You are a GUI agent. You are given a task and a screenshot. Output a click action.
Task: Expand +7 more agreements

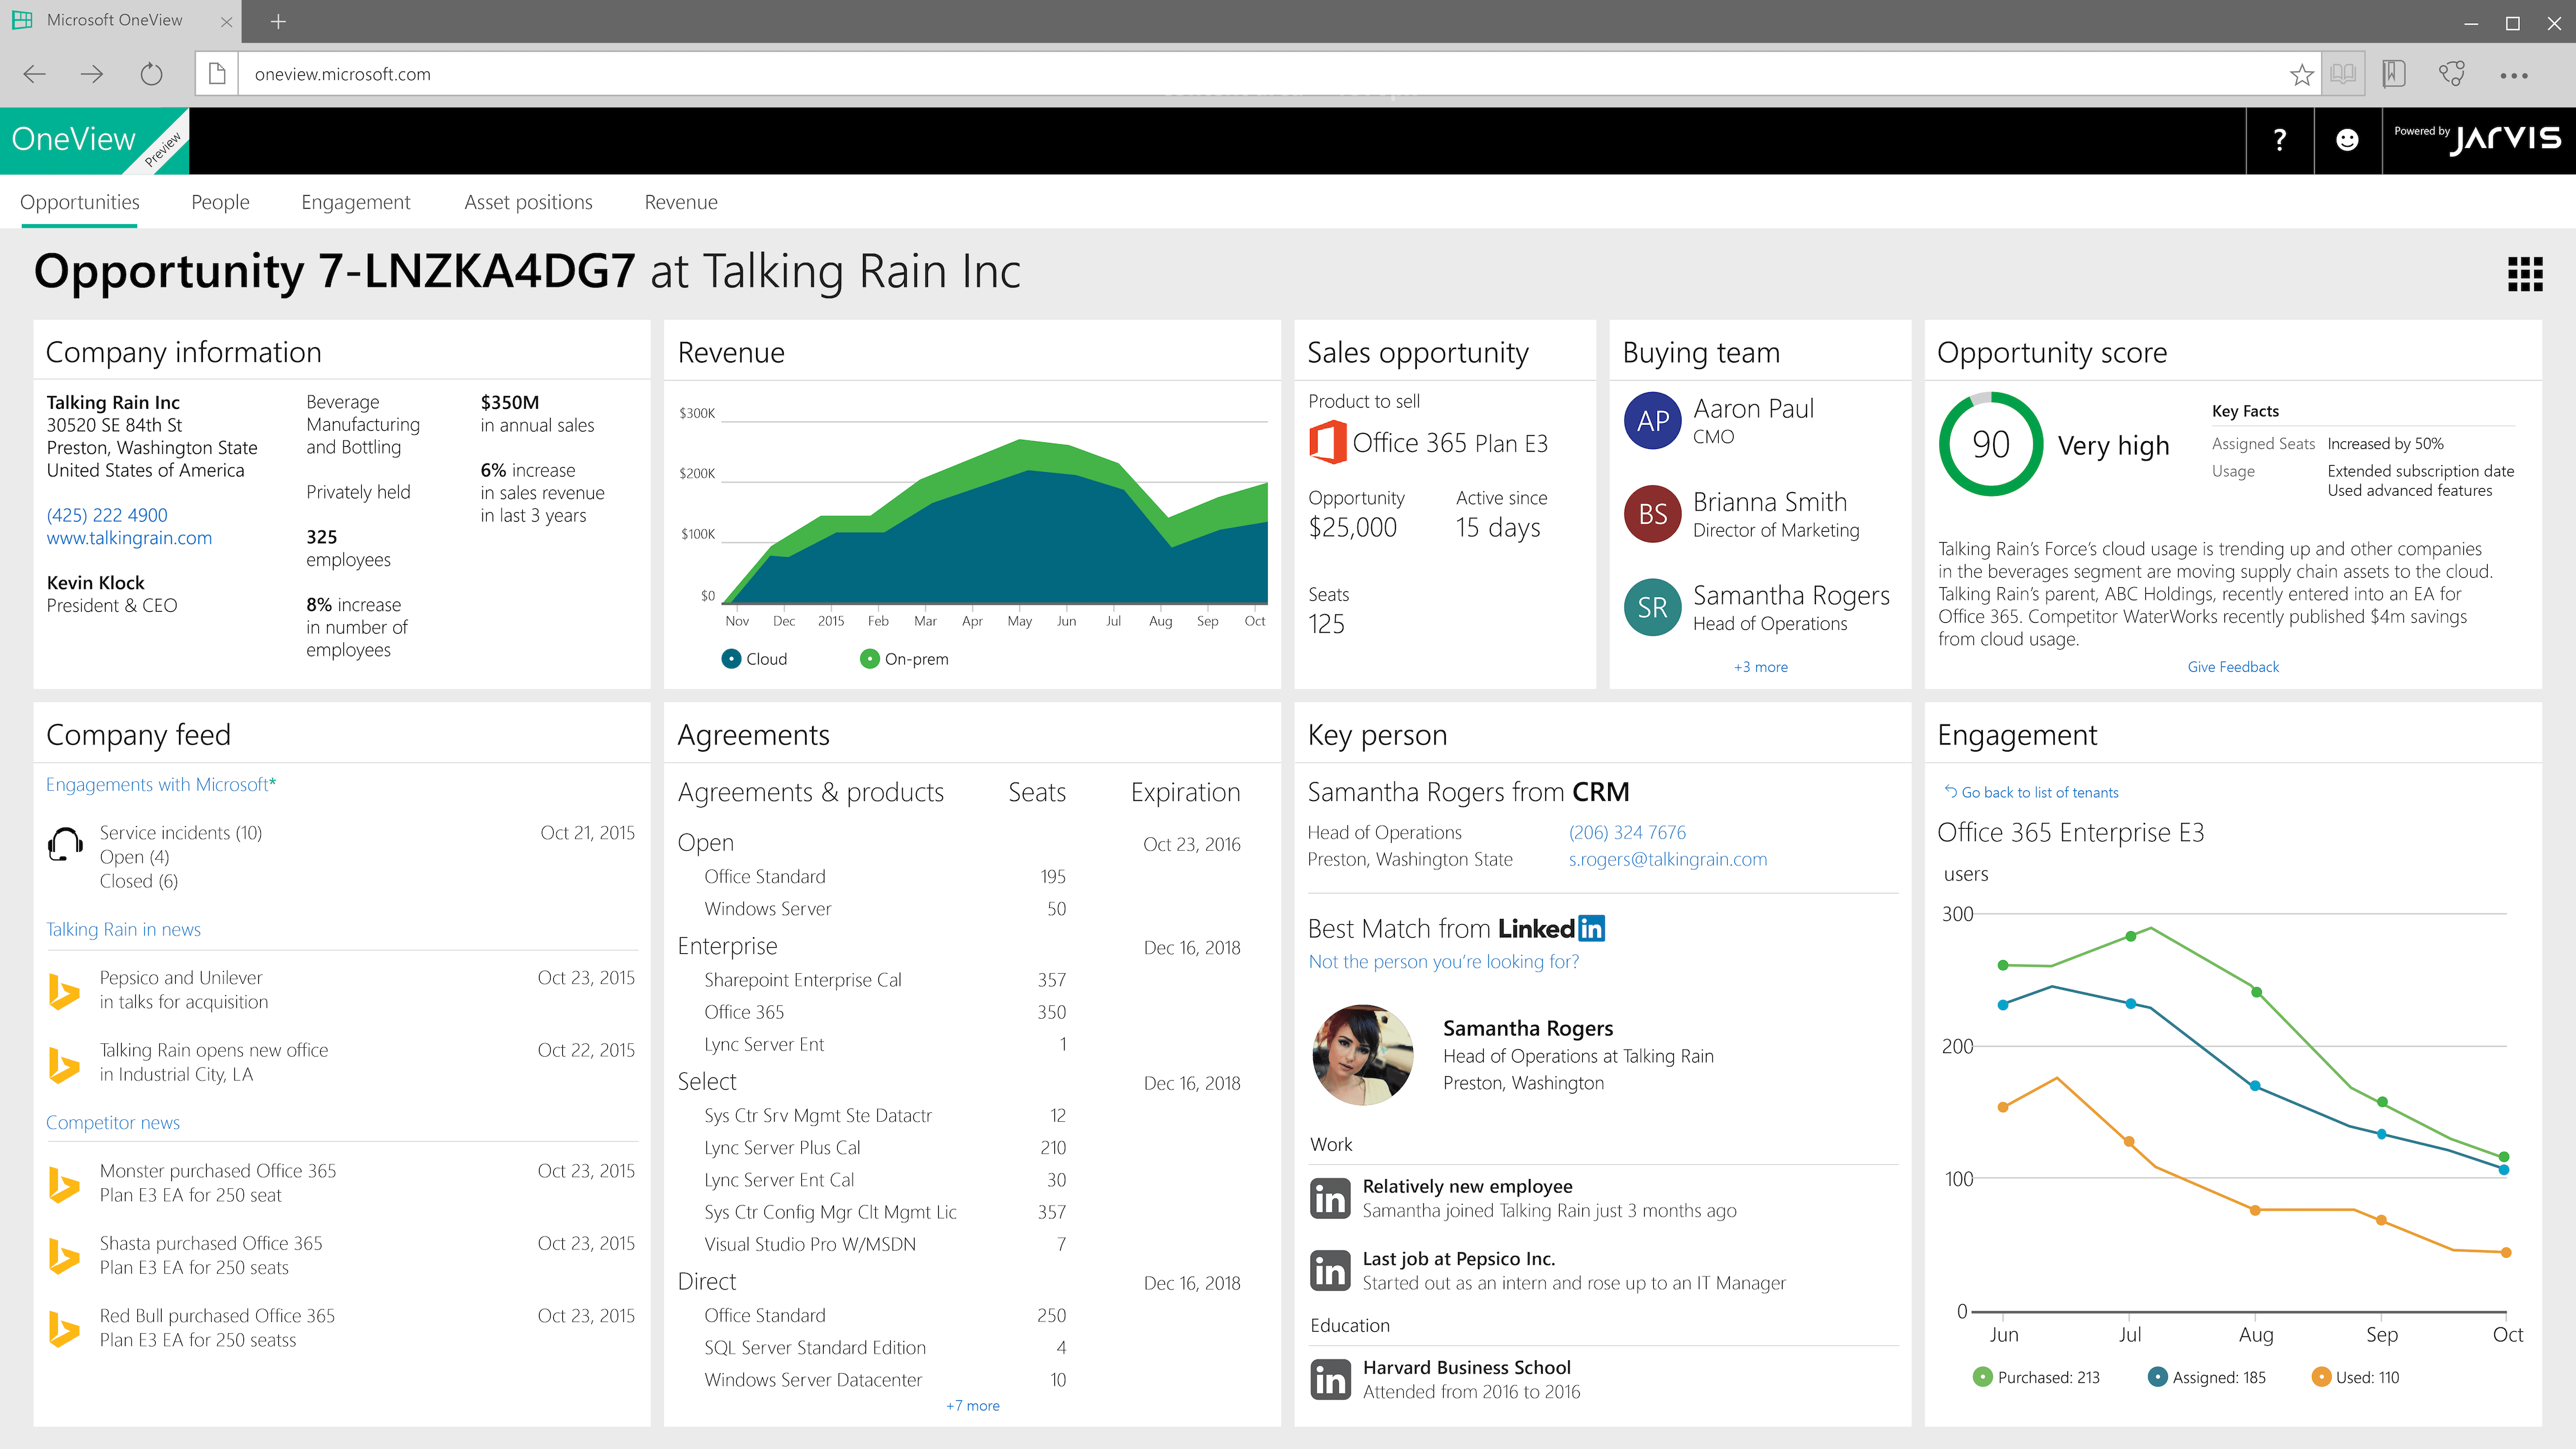point(972,1406)
